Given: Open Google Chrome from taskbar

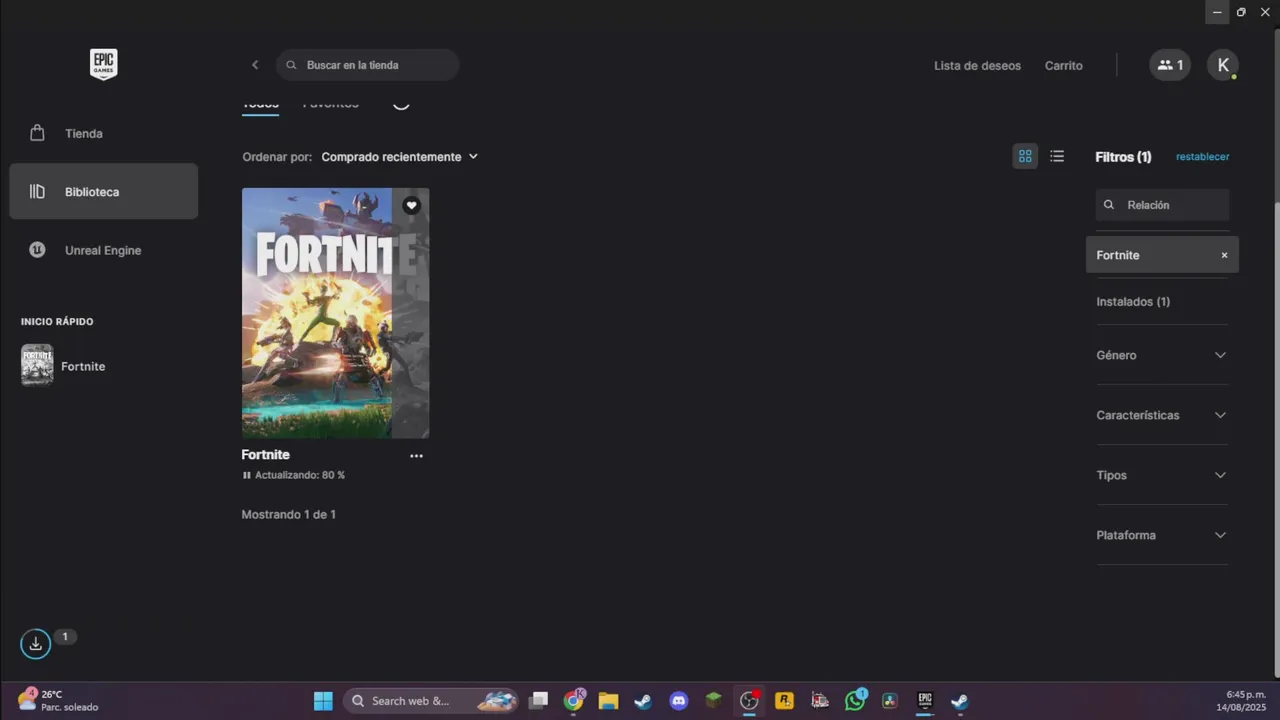Looking at the screenshot, I should [x=574, y=701].
